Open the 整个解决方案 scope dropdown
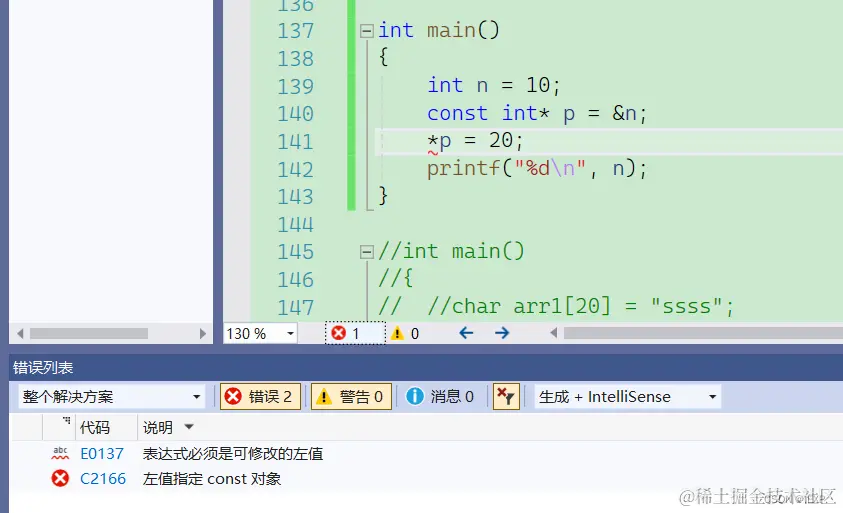The width and height of the screenshot is (843, 513). tap(112, 397)
